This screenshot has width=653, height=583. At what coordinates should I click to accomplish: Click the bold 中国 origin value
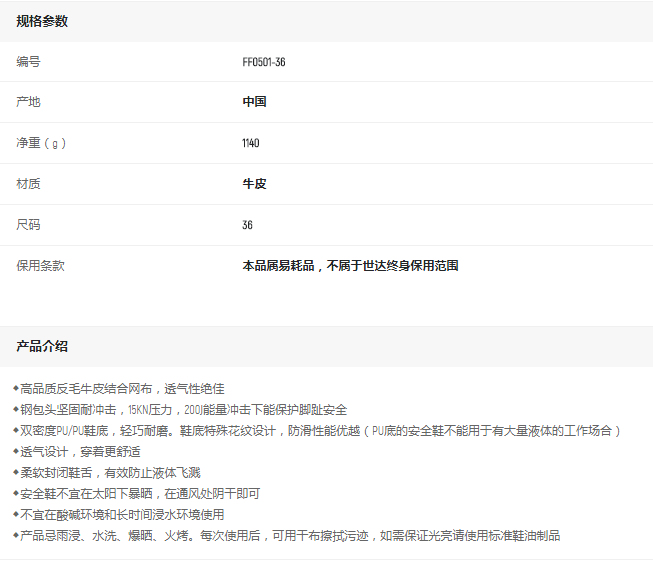tap(254, 102)
